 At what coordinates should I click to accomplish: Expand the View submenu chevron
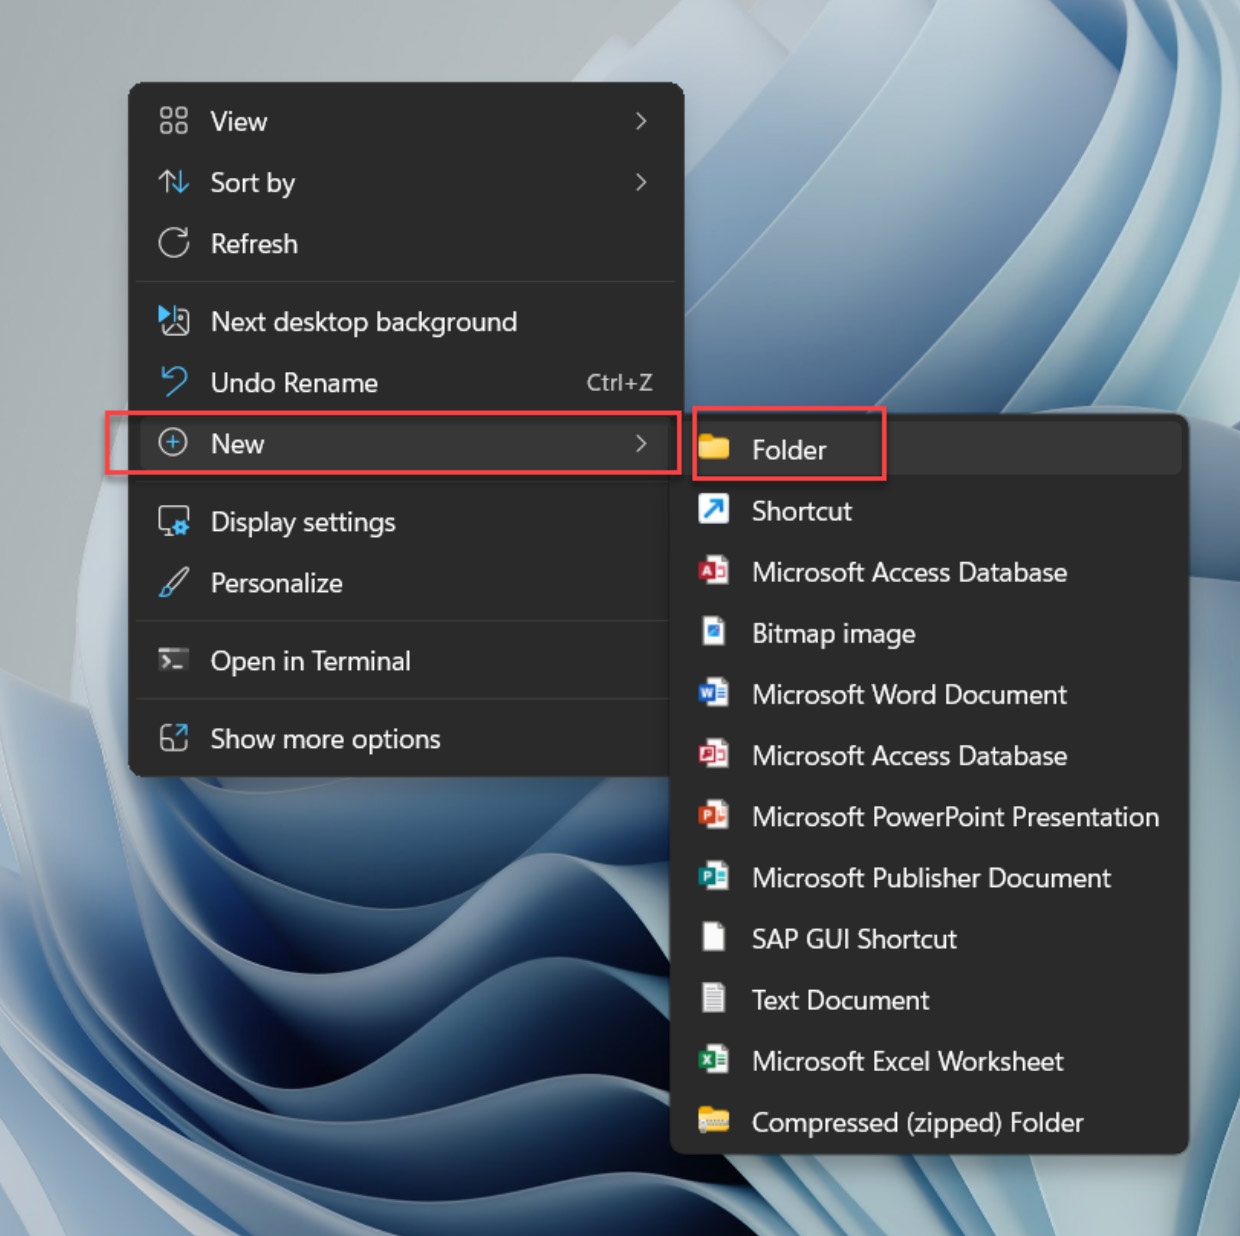(x=641, y=121)
